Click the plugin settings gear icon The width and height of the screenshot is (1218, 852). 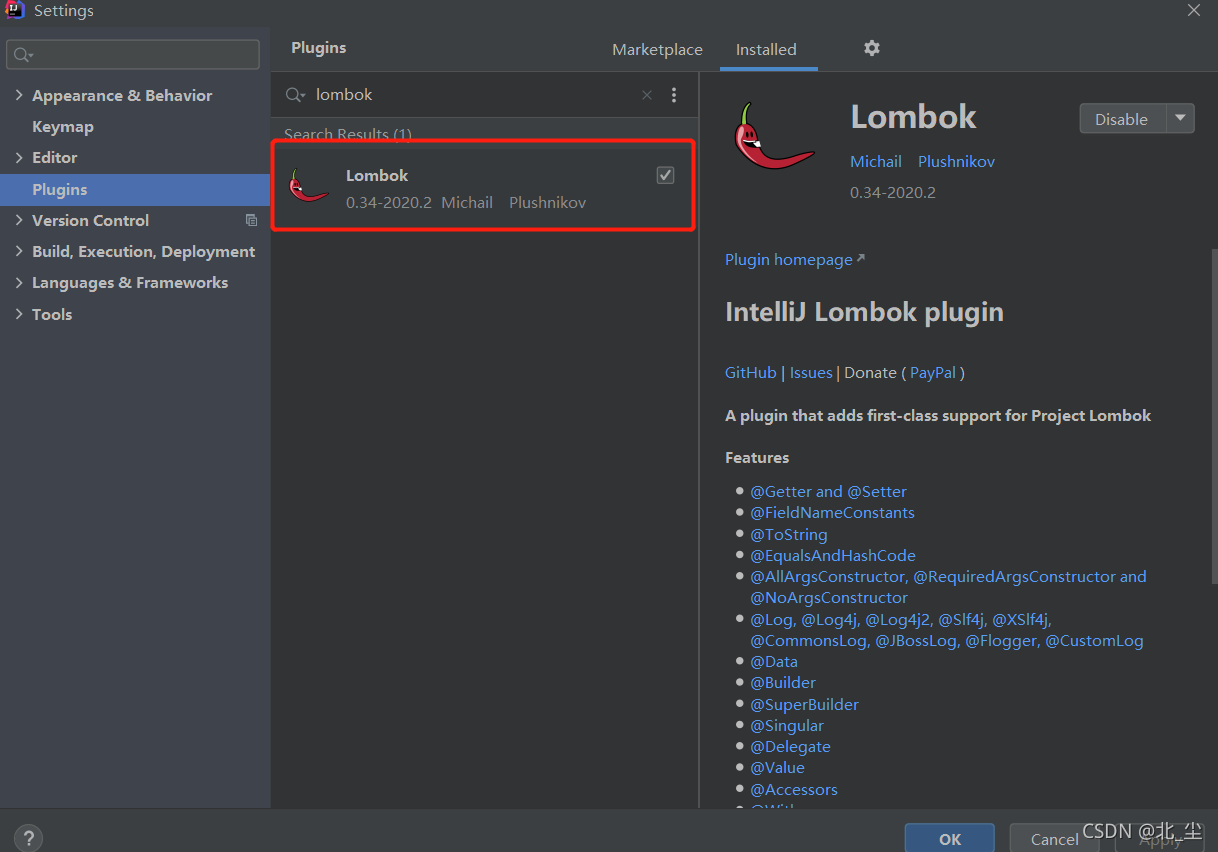[x=871, y=48]
